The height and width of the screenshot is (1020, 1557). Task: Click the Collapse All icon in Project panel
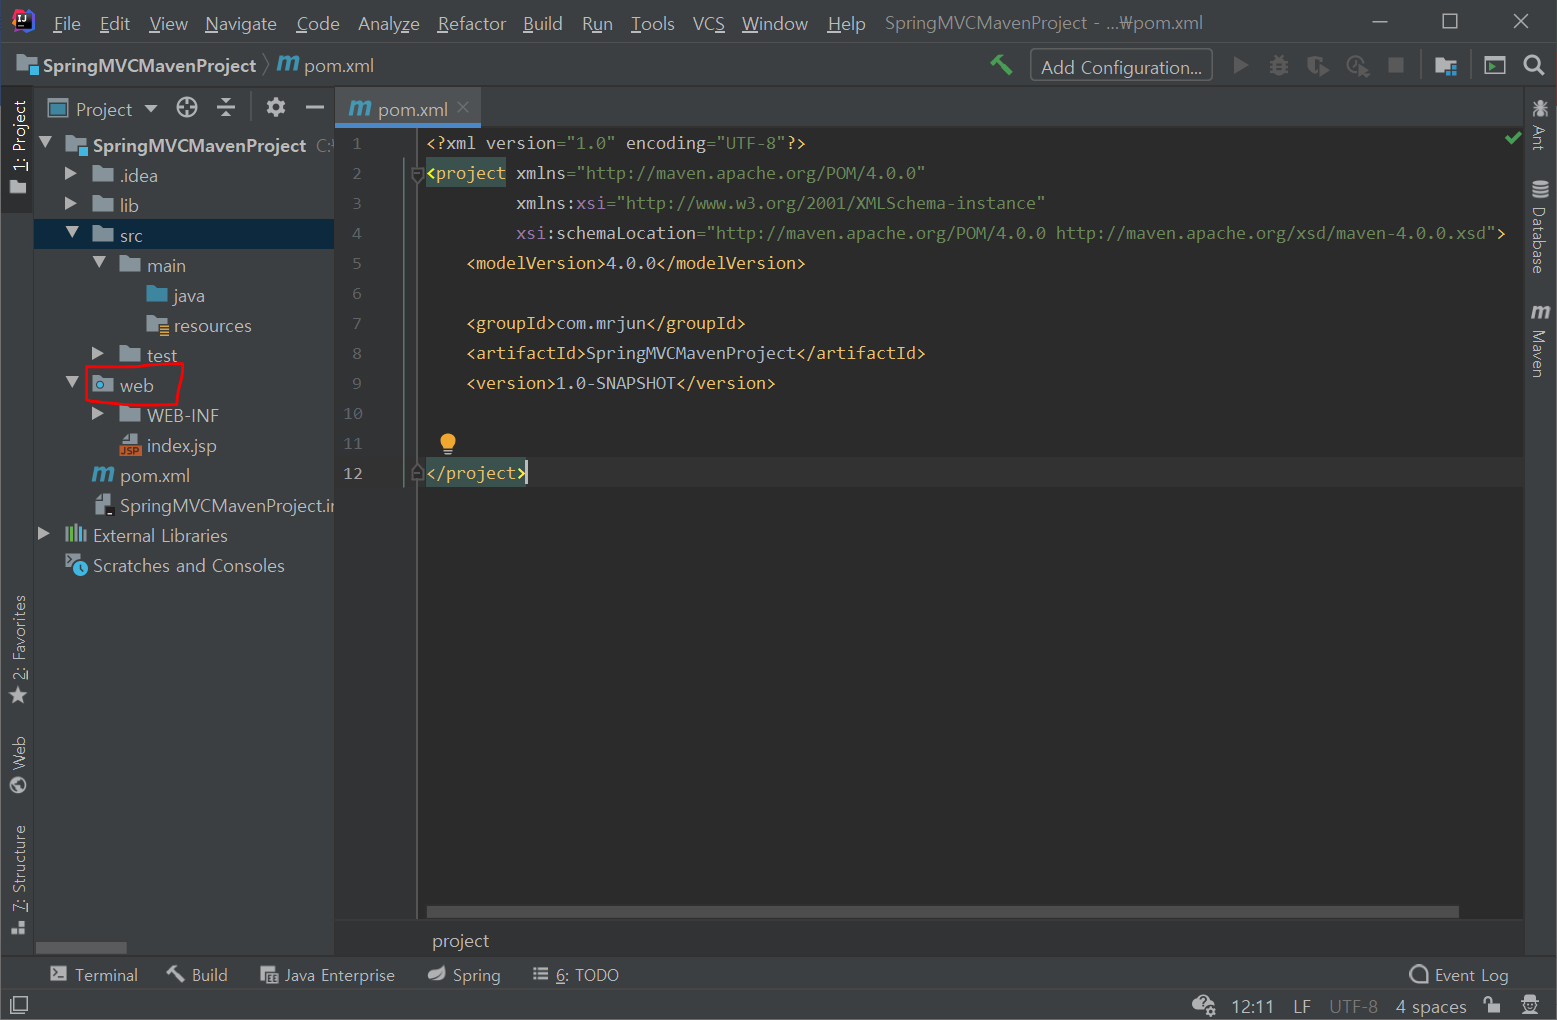[226, 108]
